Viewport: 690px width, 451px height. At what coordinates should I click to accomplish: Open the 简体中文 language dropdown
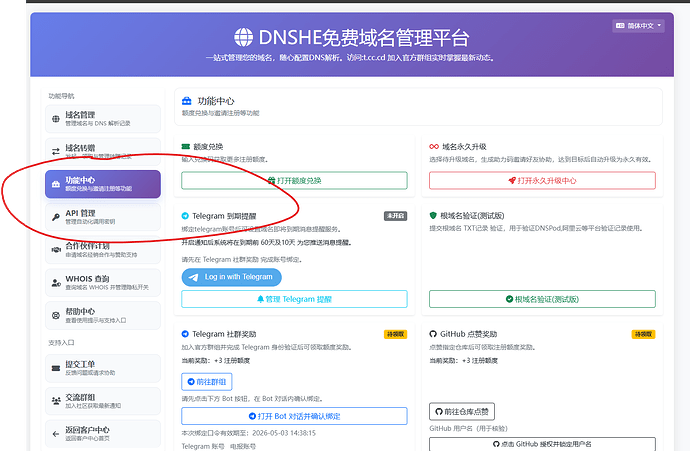[x=638, y=26]
